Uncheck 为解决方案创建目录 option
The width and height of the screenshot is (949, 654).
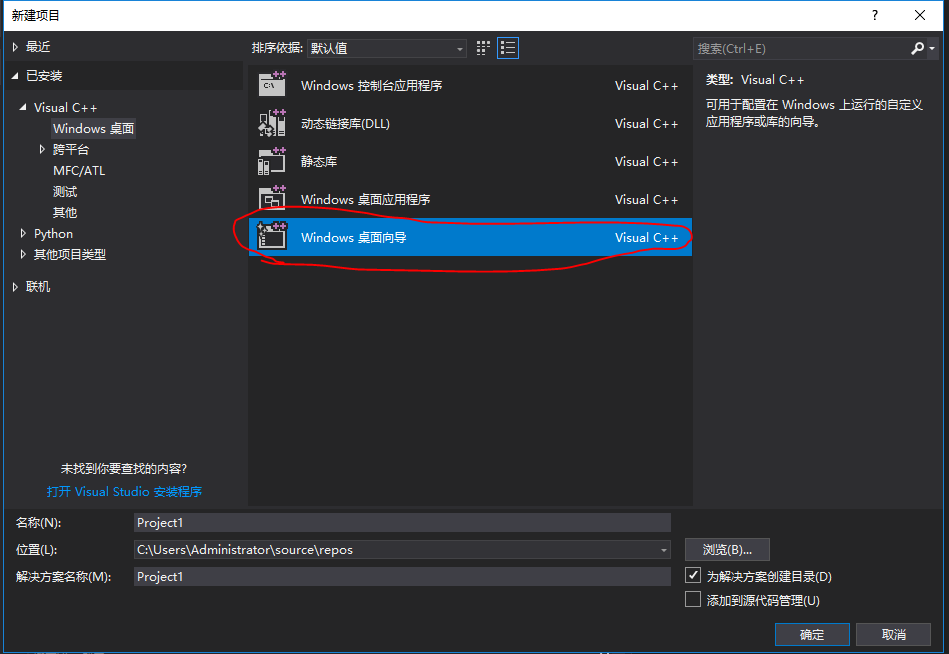click(x=694, y=574)
